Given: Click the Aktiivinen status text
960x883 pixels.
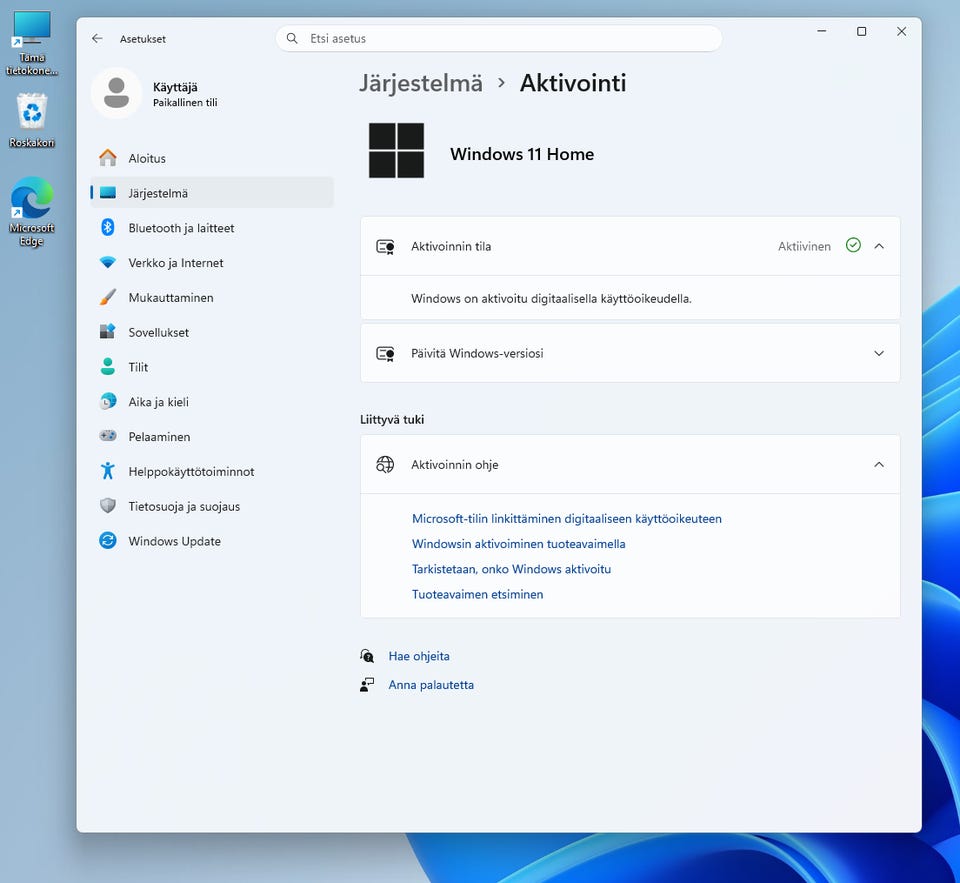Looking at the screenshot, I should pos(804,246).
